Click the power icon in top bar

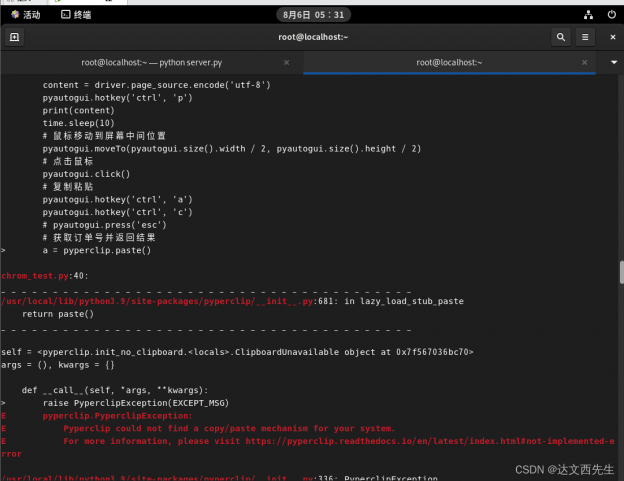click(x=610, y=14)
